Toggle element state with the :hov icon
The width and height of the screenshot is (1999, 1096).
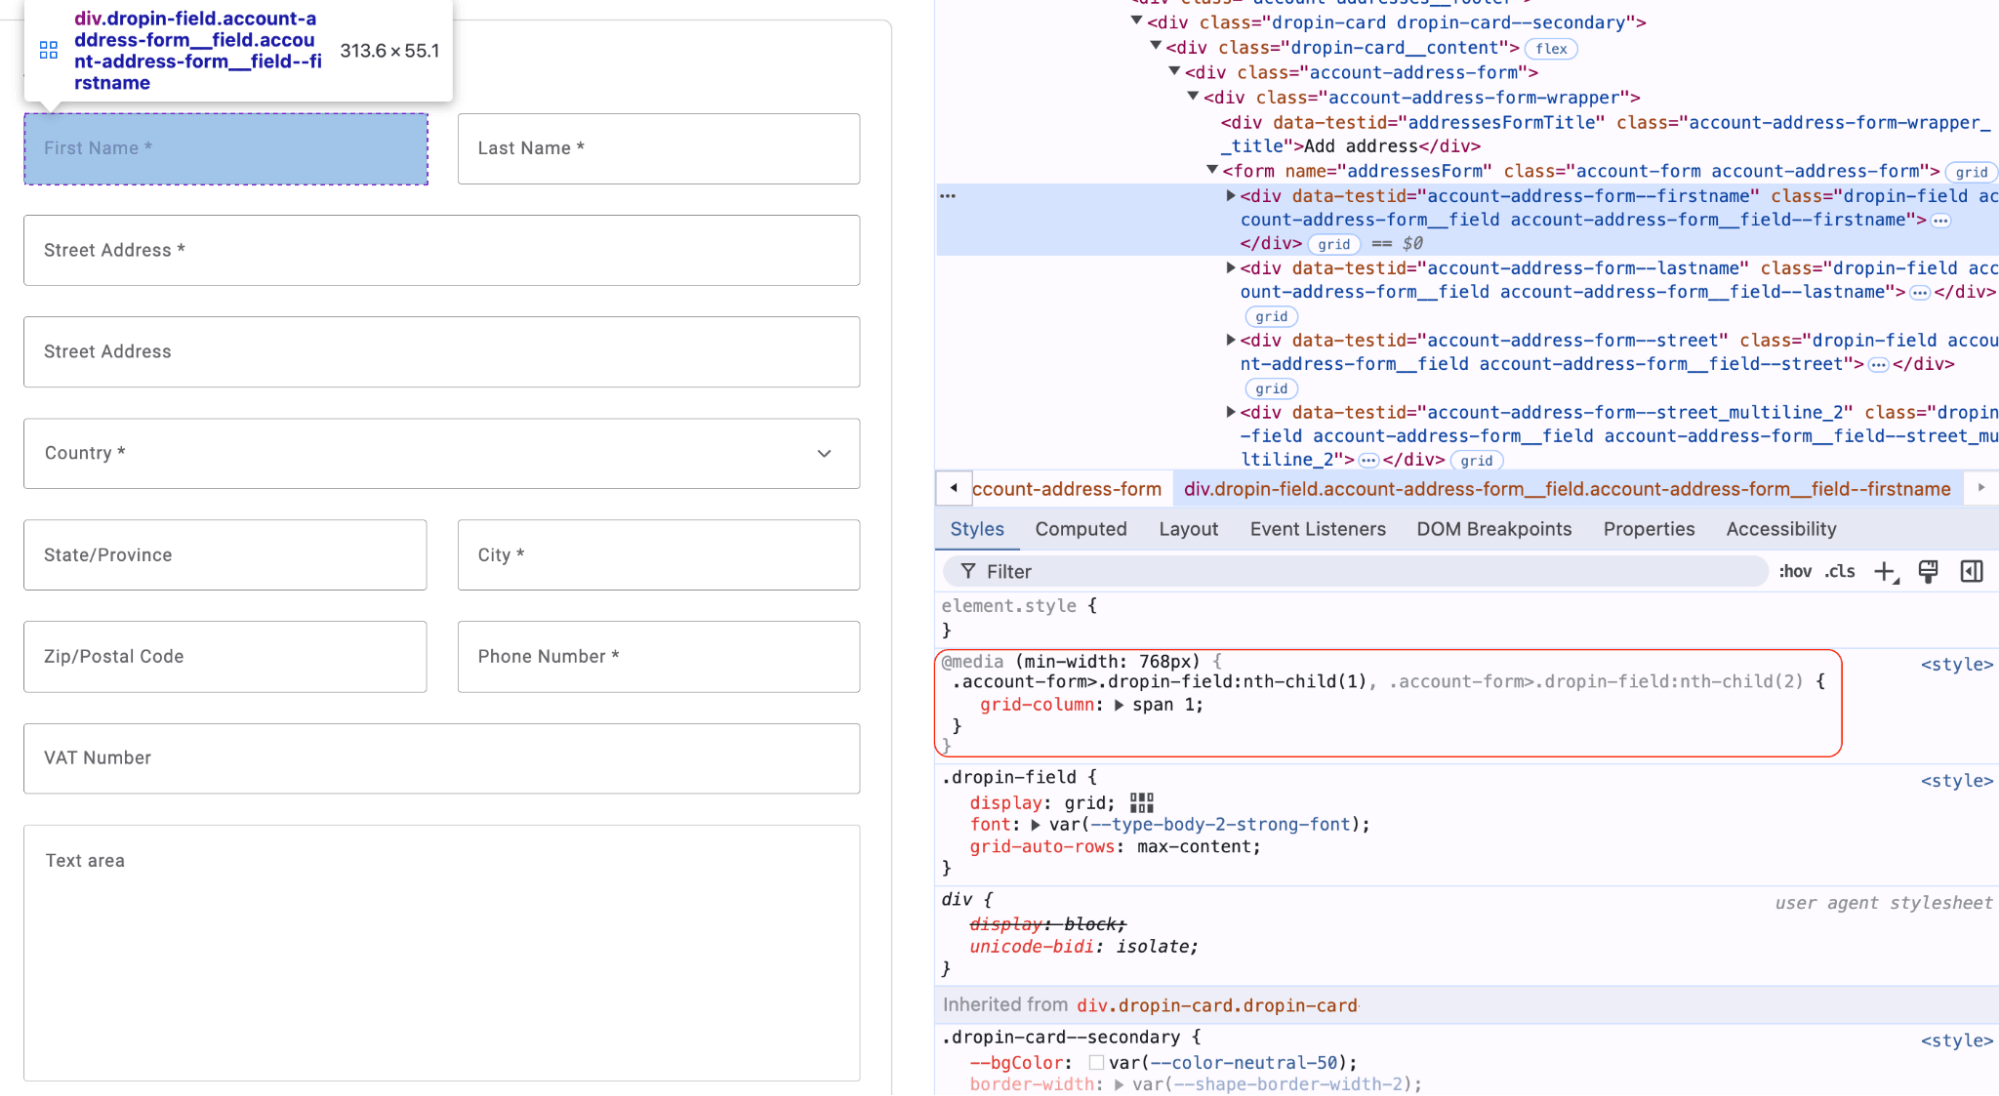[x=1796, y=571]
